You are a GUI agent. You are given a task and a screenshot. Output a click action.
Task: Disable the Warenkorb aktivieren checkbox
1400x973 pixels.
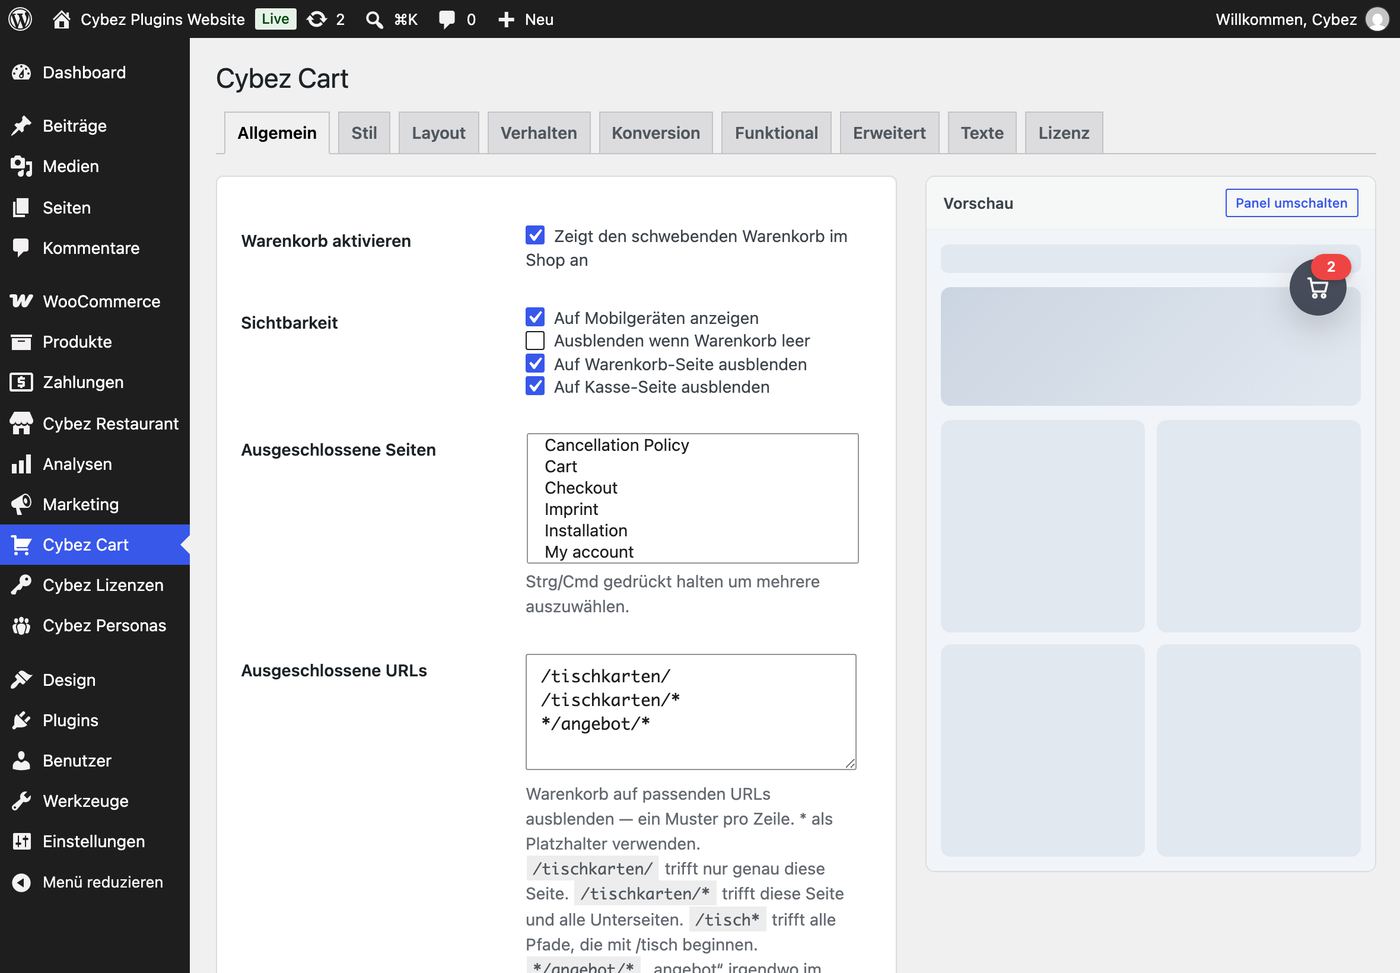(535, 235)
